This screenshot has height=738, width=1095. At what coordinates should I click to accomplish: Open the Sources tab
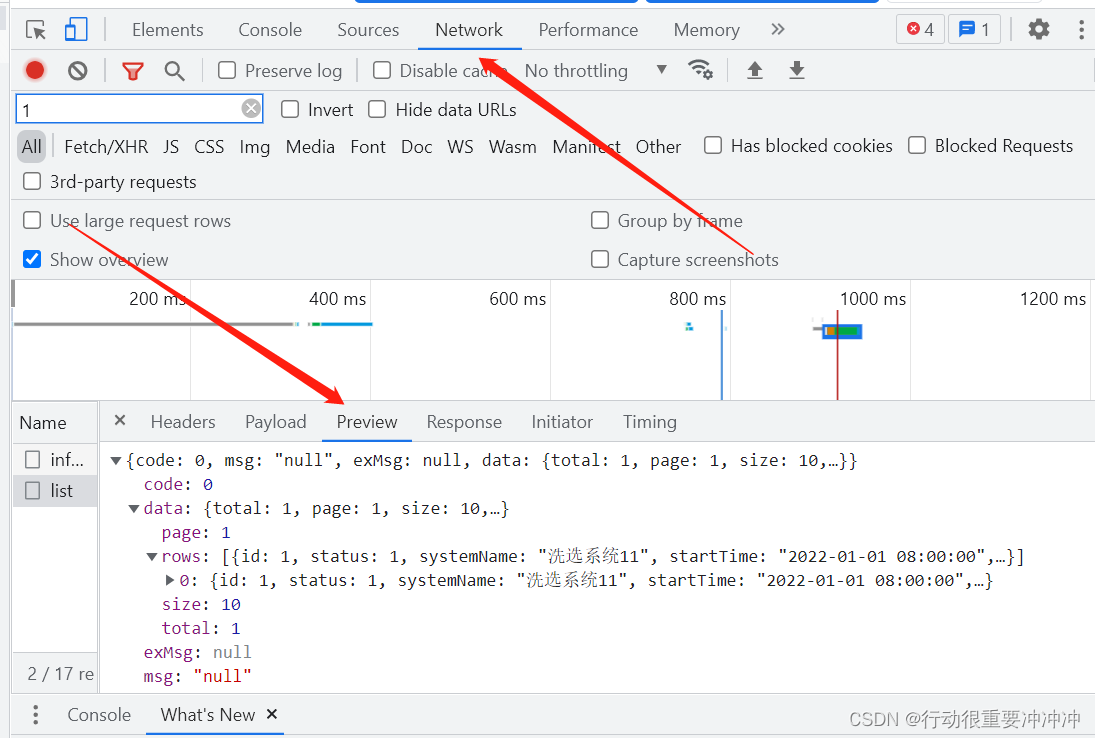(368, 30)
